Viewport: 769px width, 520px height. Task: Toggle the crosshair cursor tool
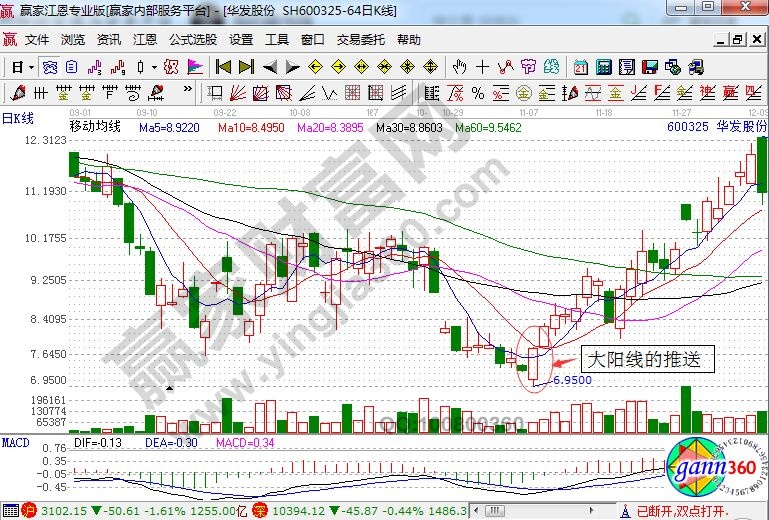tap(483, 67)
